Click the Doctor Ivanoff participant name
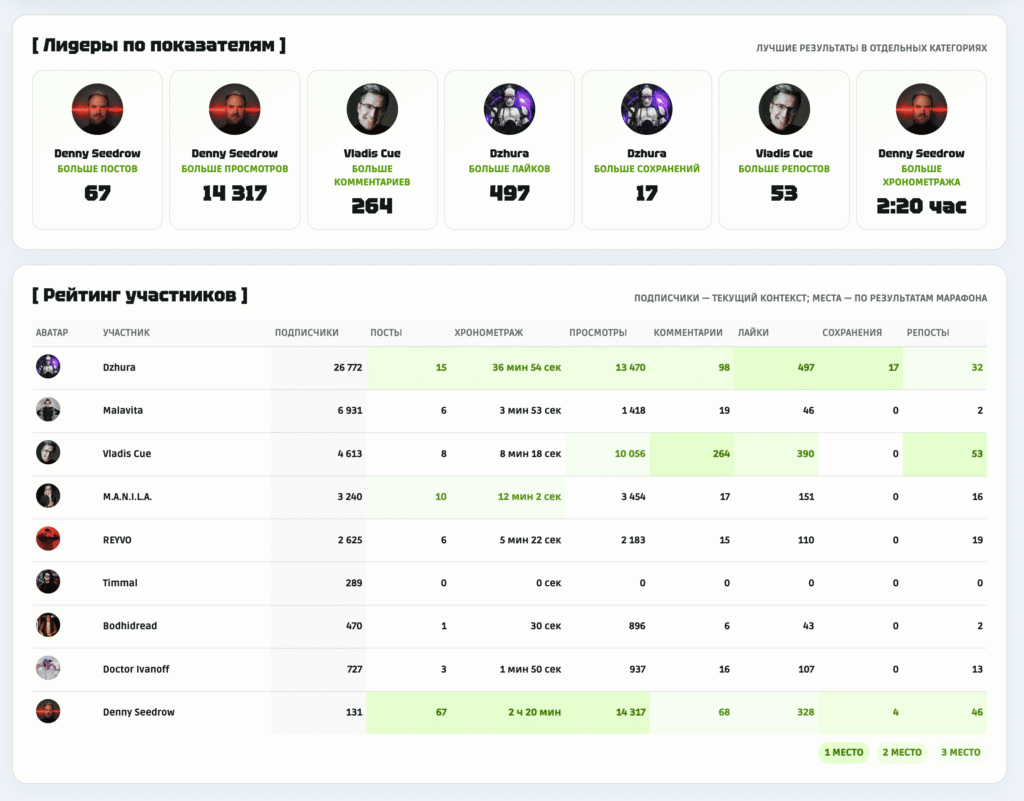 (136, 668)
